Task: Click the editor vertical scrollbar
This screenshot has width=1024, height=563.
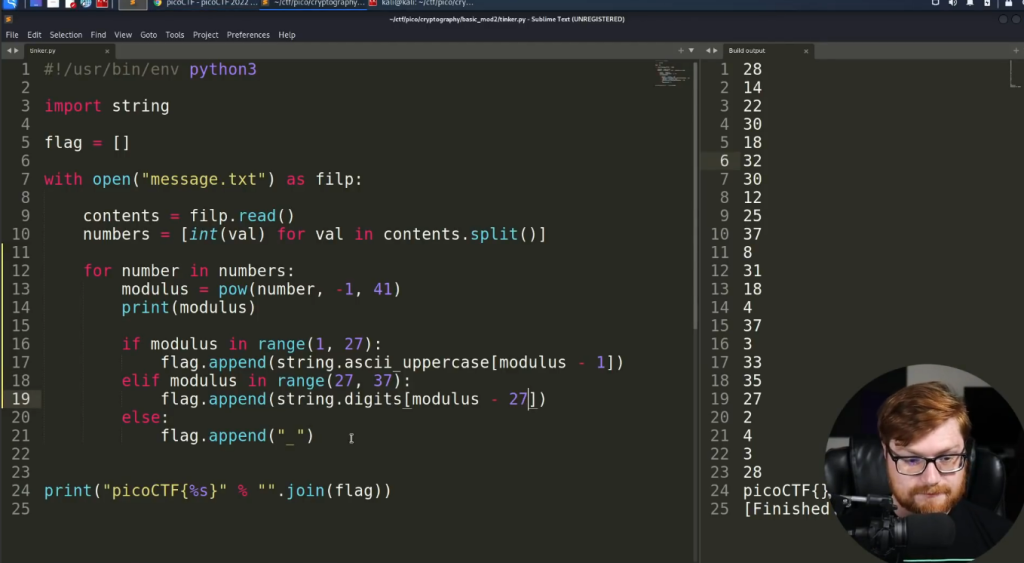Action: (x=696, y=196)
